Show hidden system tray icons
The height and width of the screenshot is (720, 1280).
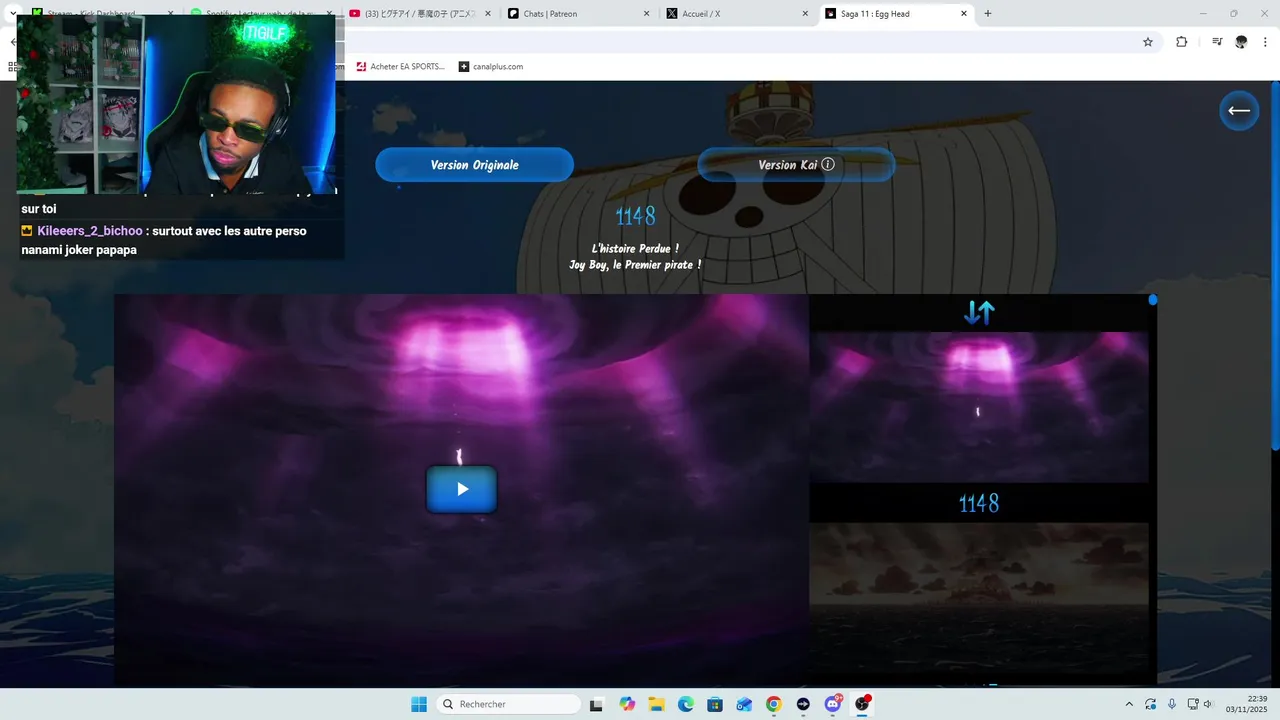coord(1130,704)
